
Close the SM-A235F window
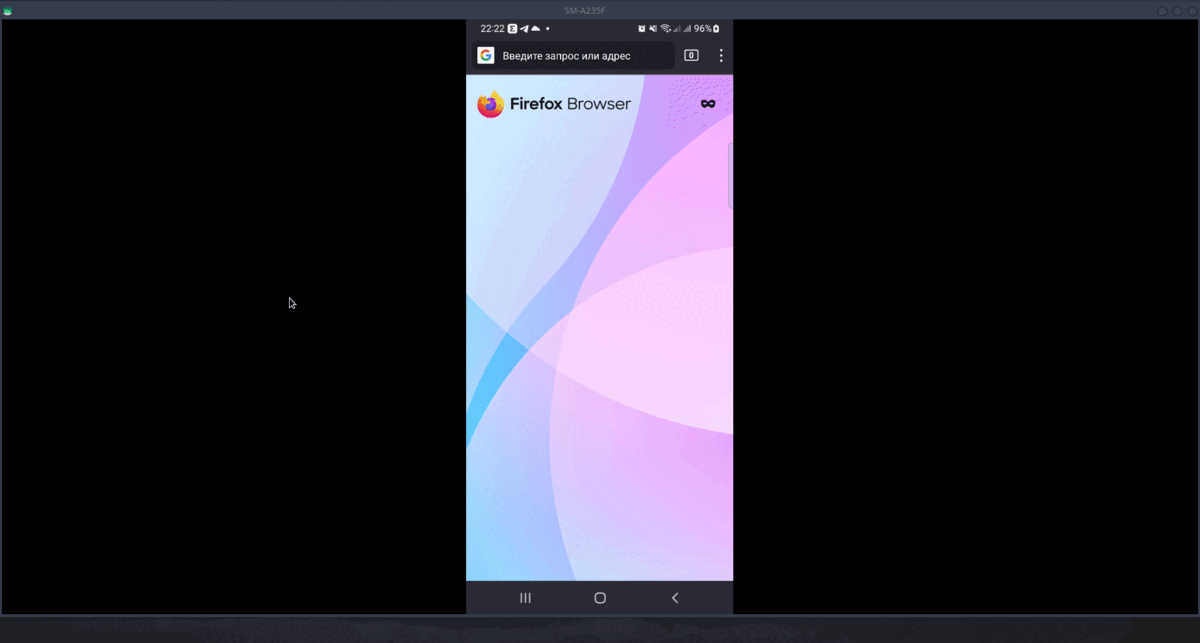(1192, 10)
